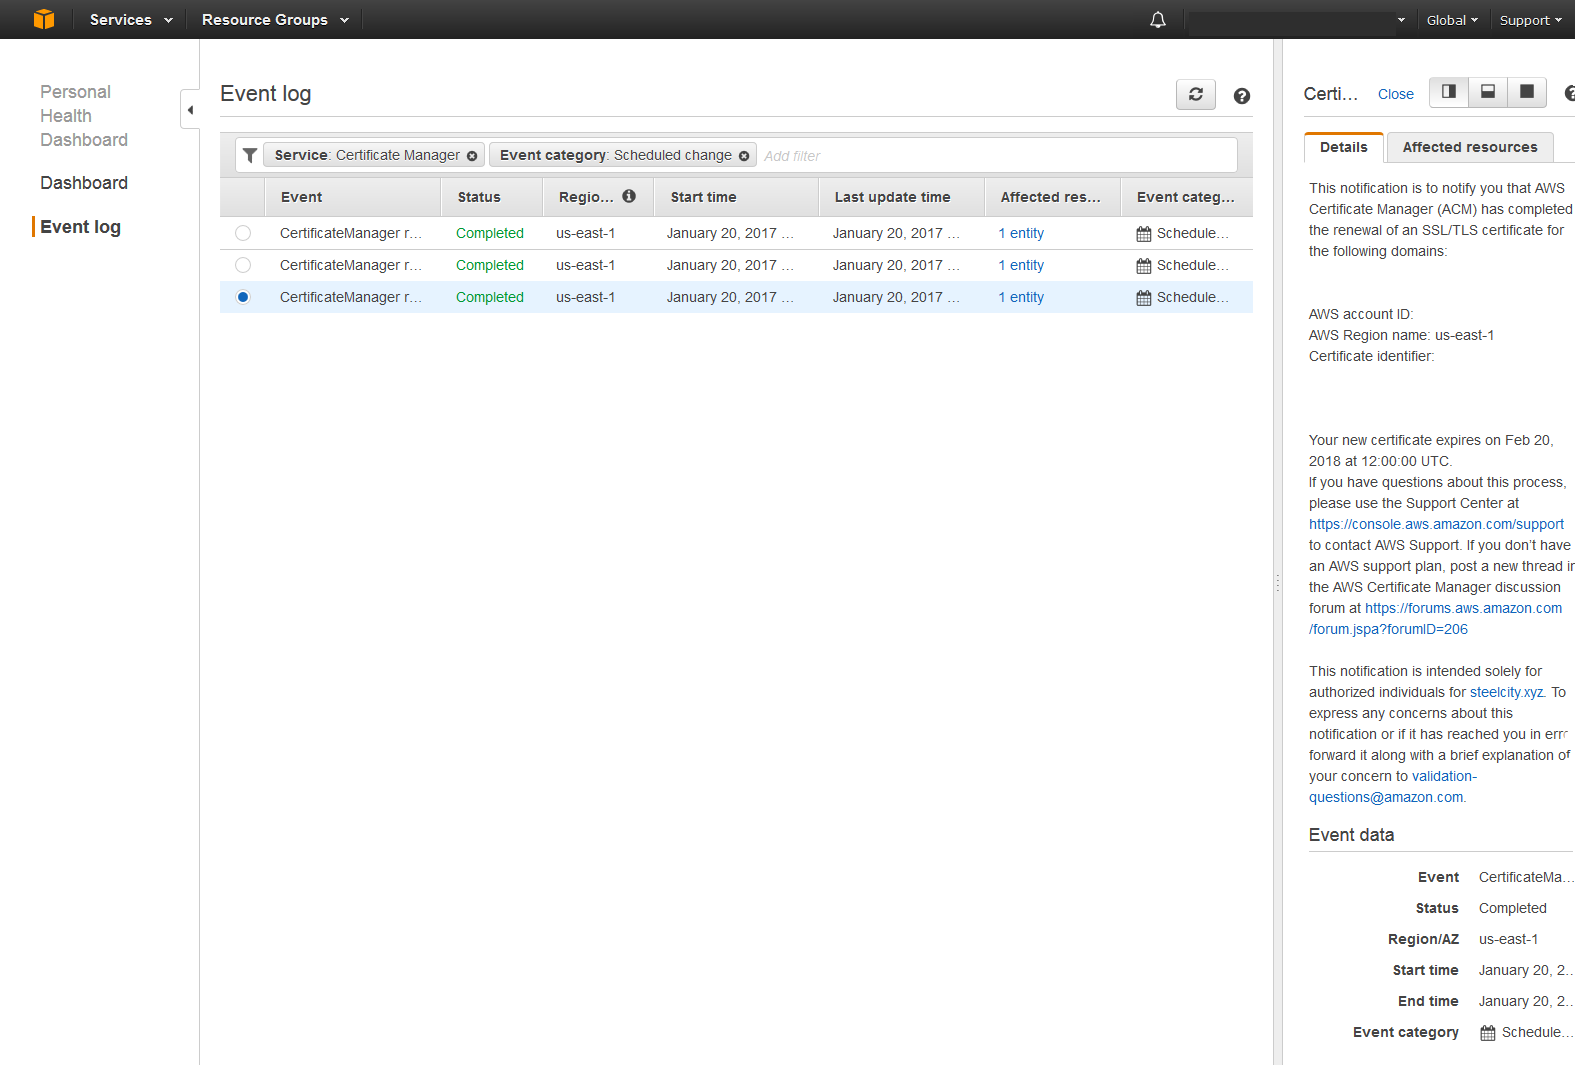Click the AWS cube logo

44,19
